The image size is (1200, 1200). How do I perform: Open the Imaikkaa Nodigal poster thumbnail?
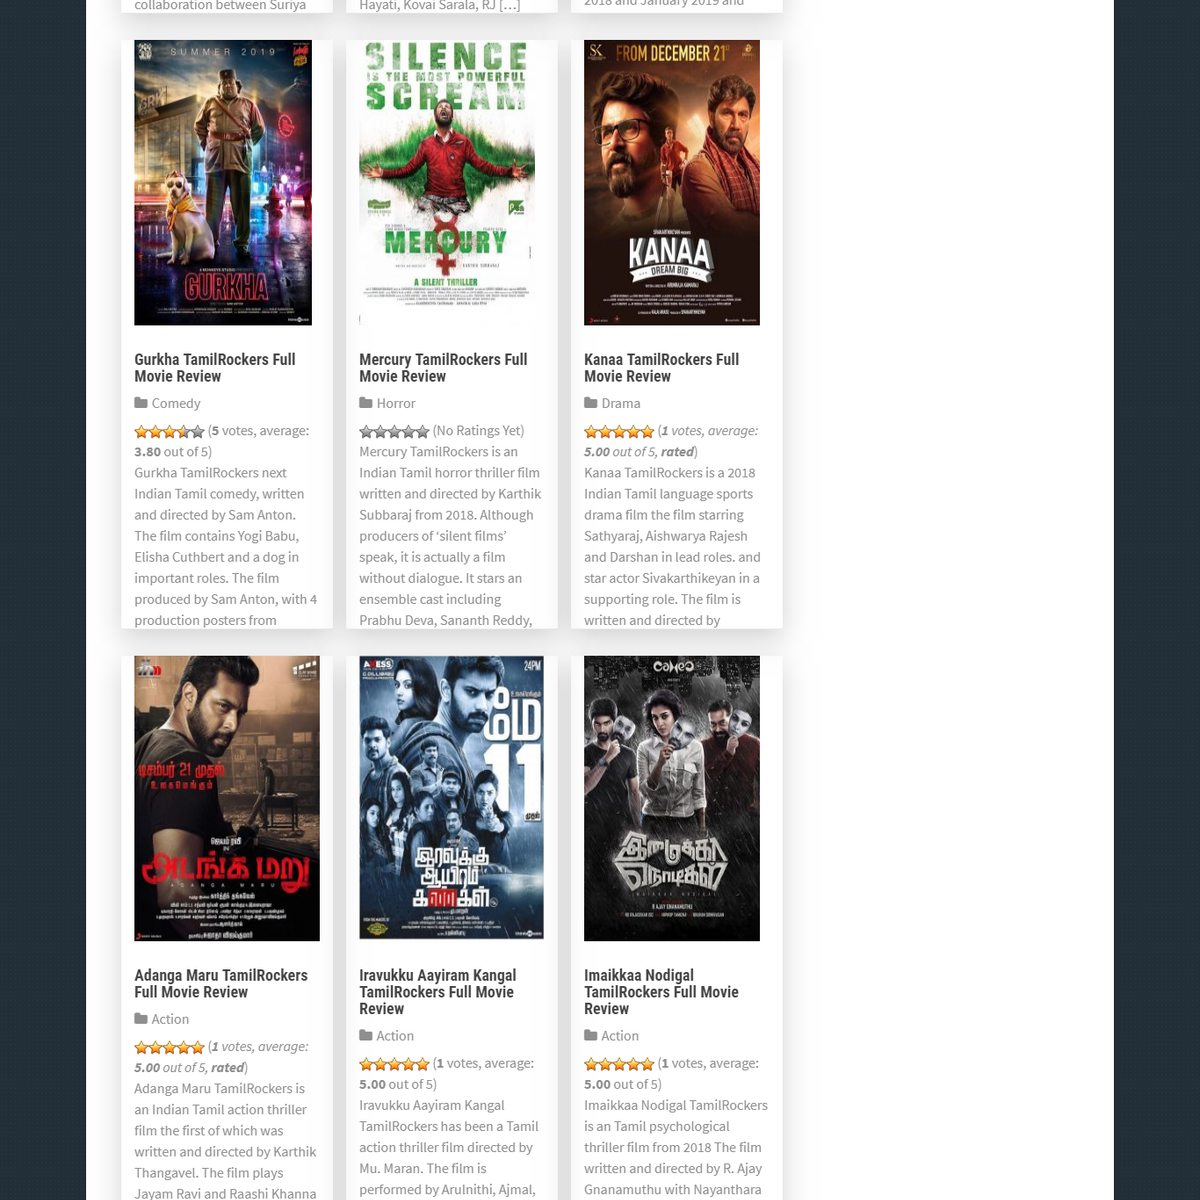[672, 798]
